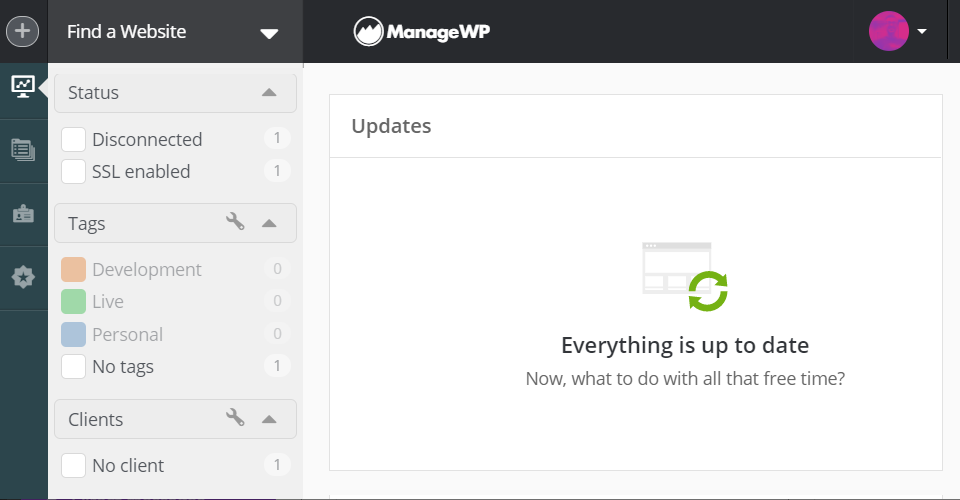Select the green Live tag swatch
960x500 pixels.
pos(73,302)
